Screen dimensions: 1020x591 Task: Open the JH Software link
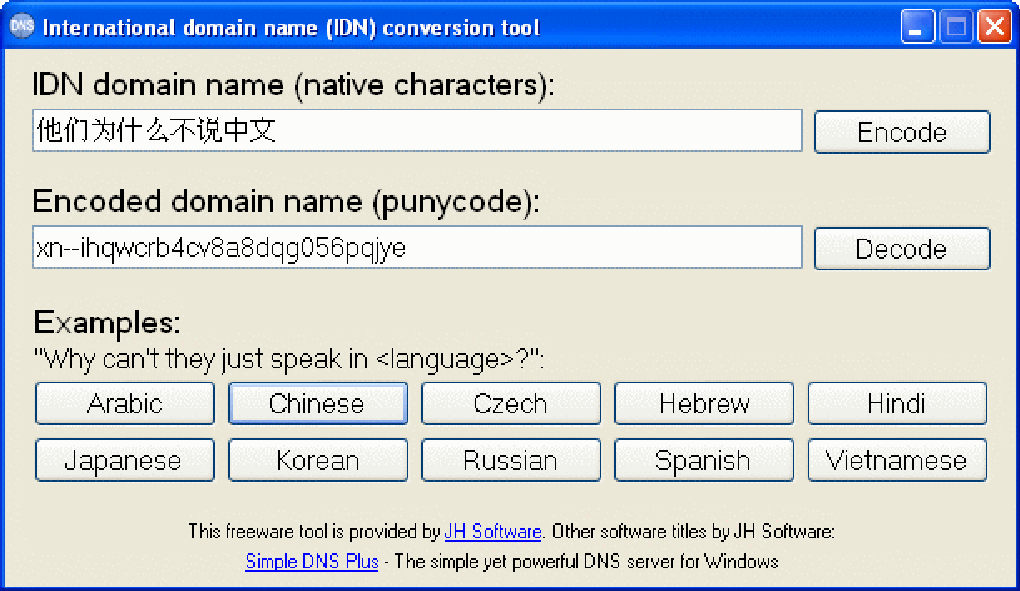click(x=492, y=532)
